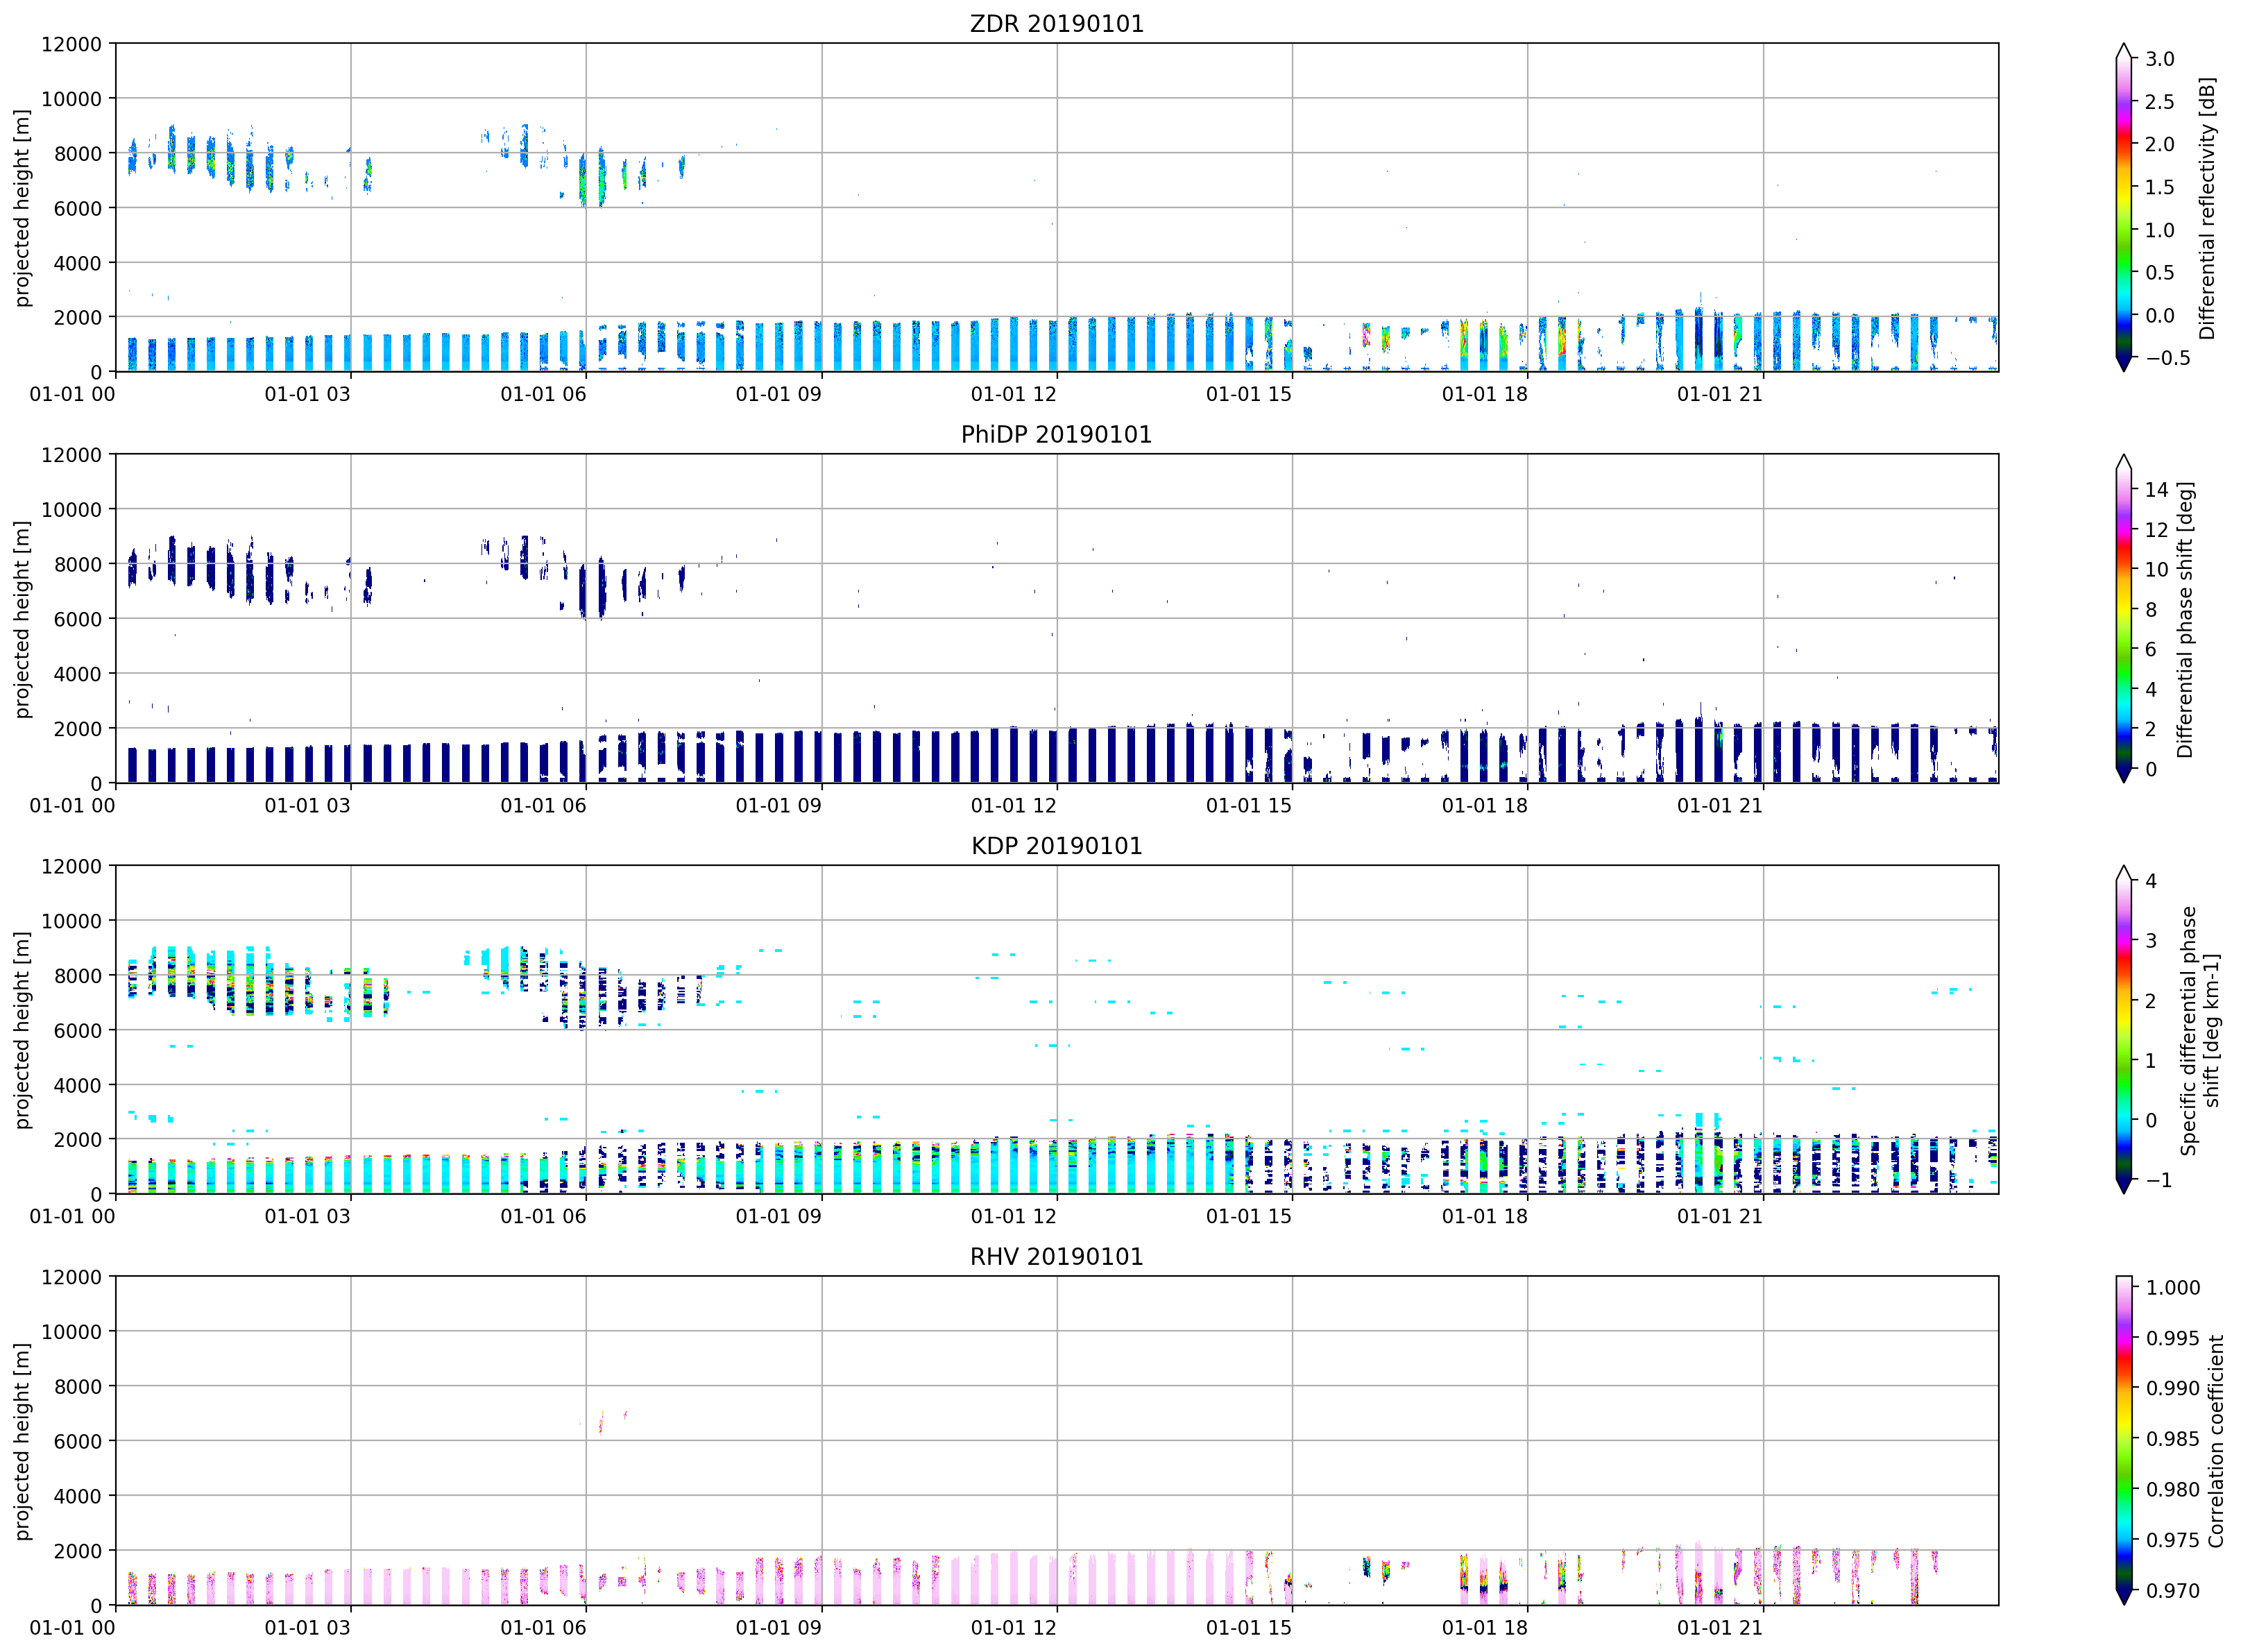Click the 8000 height tick on RHV axis
Viewport: 2241px width, 1652px height.
coord(78,1386)
